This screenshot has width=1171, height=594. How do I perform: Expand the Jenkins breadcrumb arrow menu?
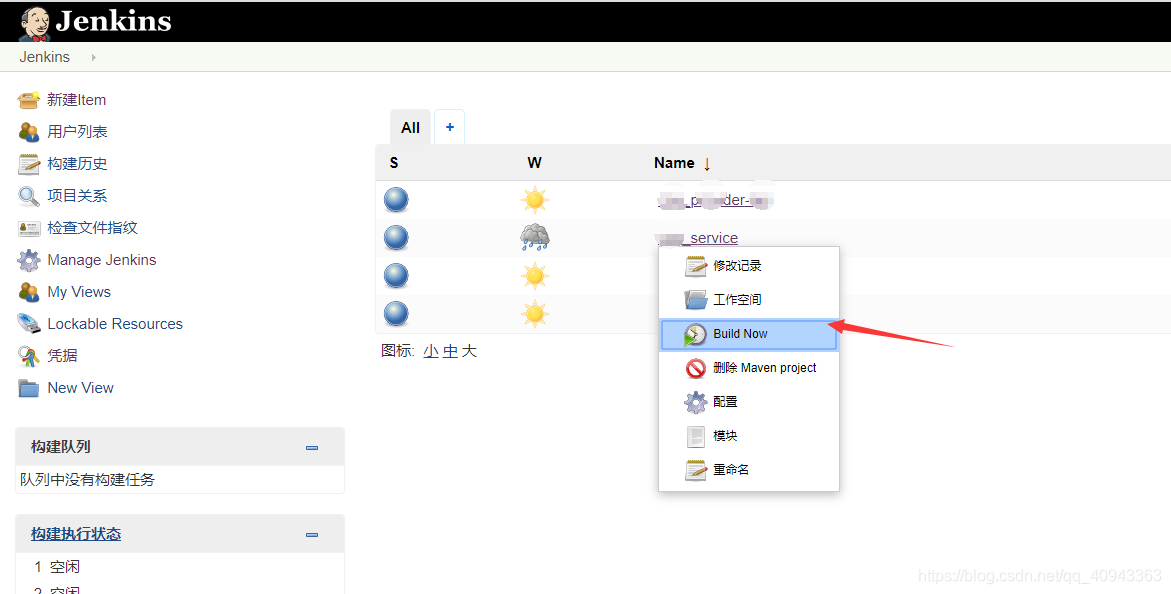click(93, 57)
